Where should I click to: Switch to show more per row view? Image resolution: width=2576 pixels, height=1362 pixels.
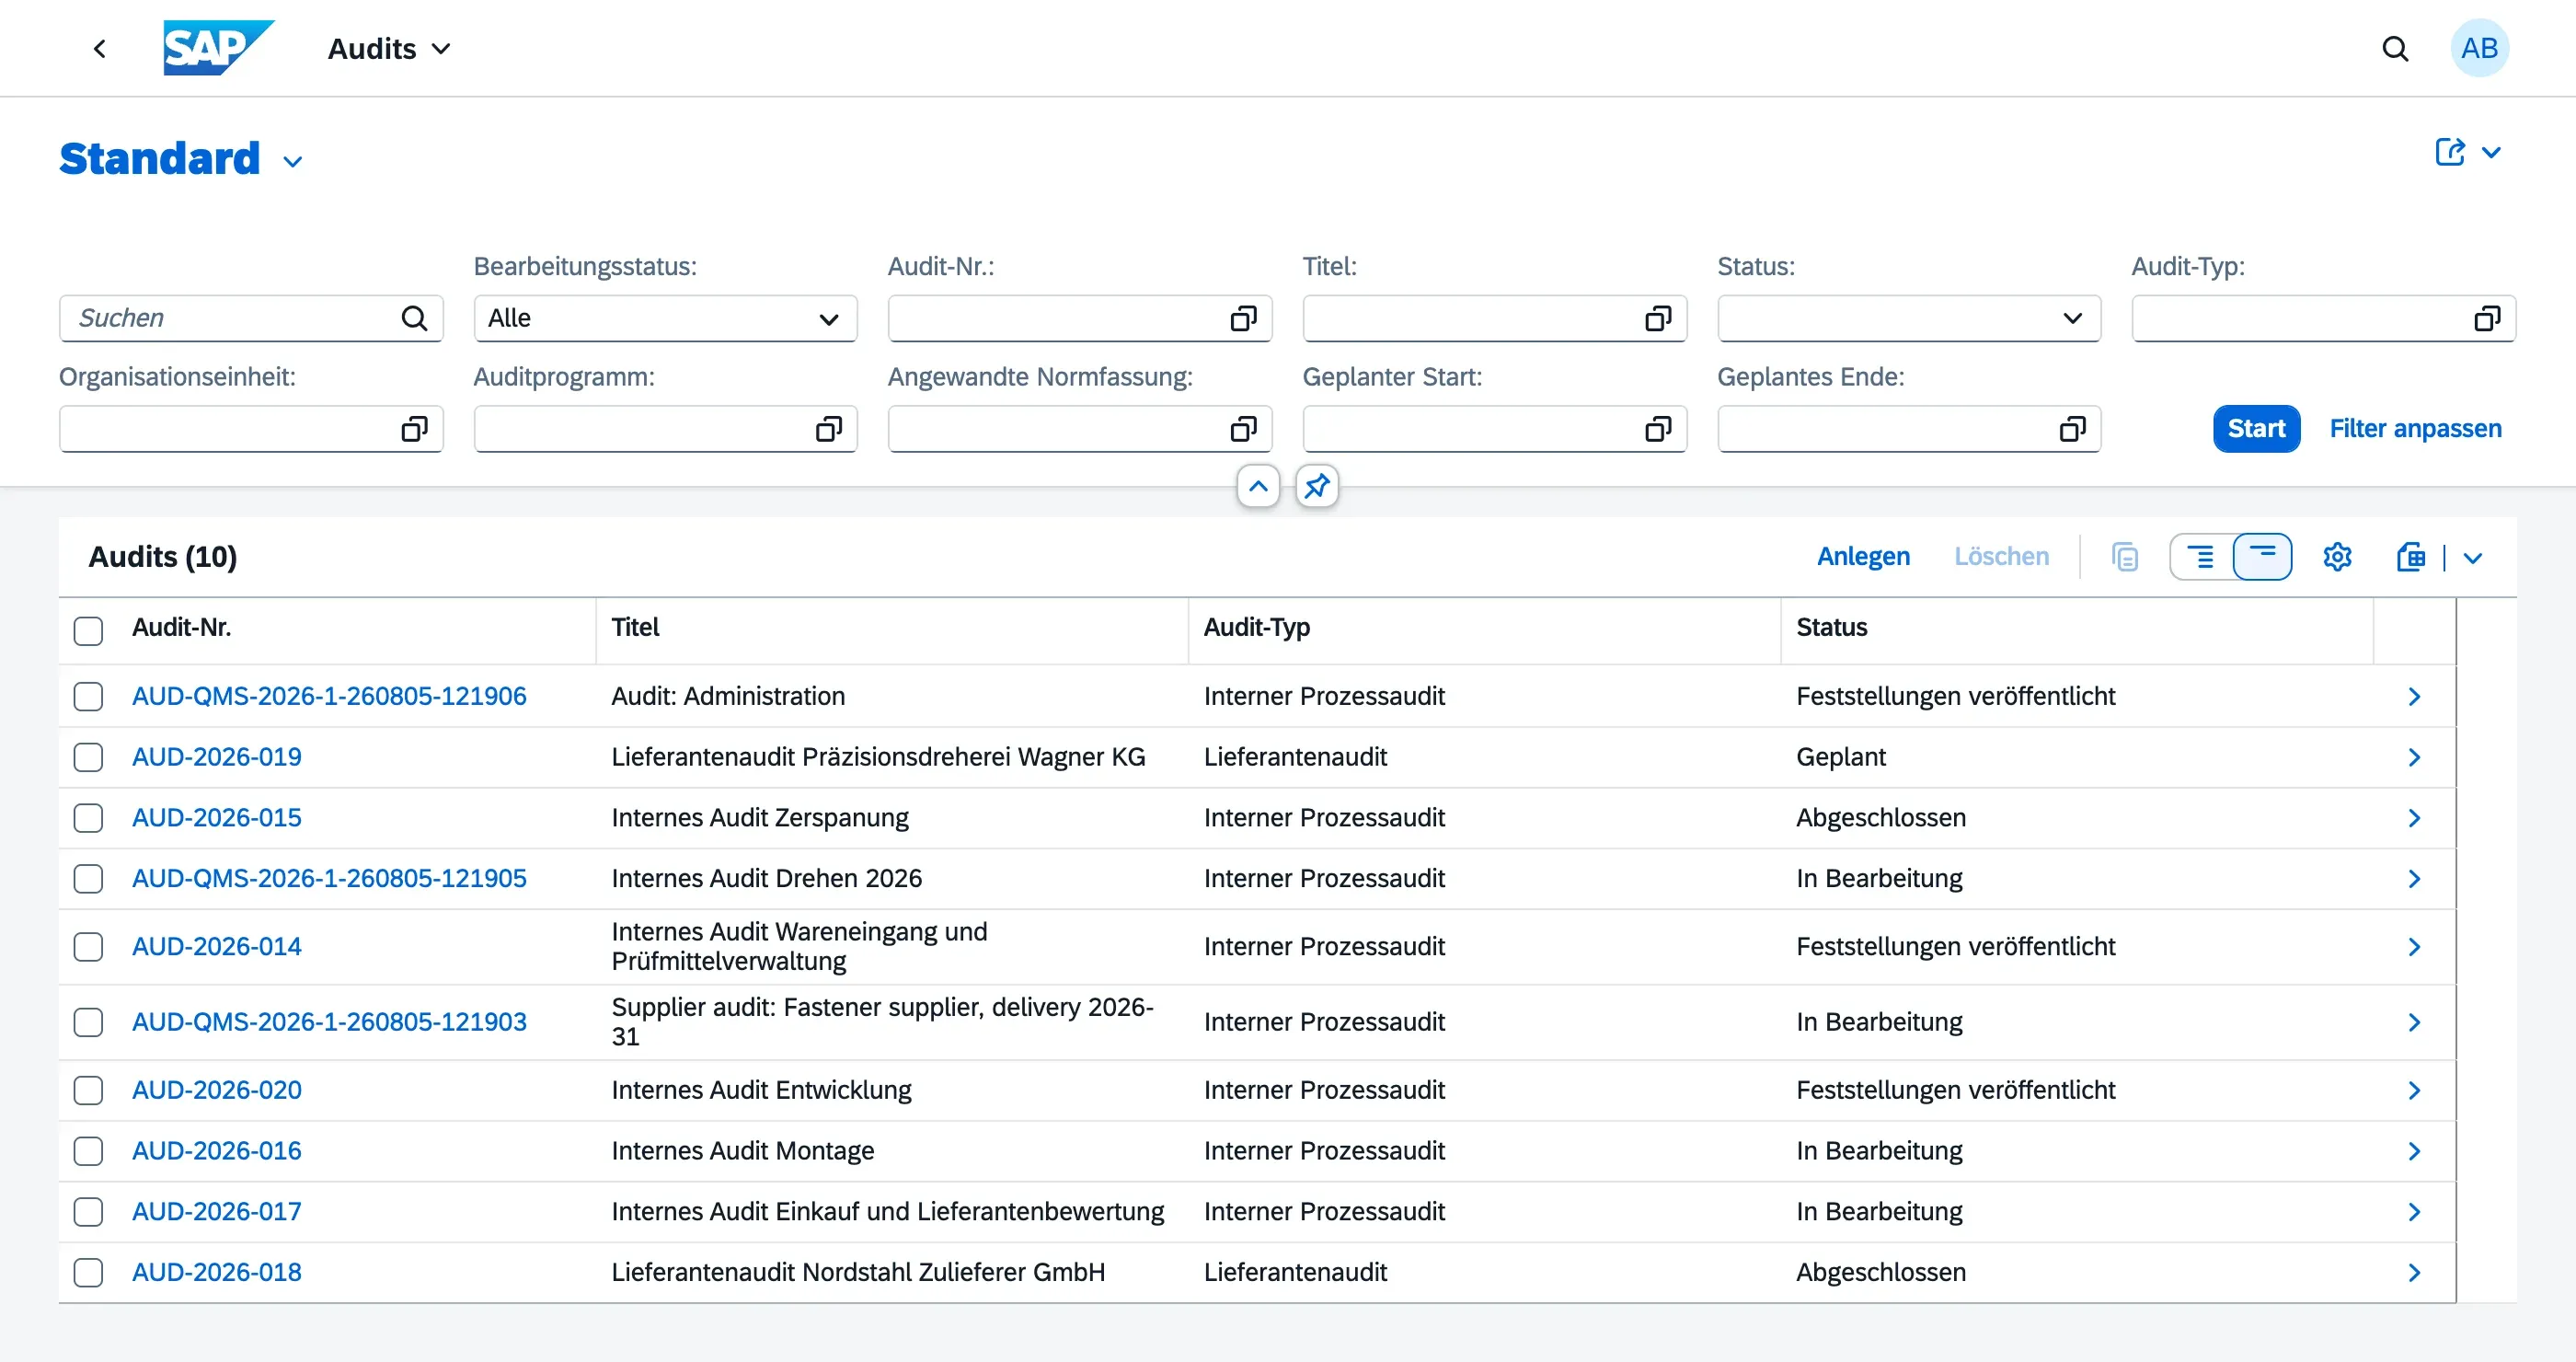point(2200,557)
